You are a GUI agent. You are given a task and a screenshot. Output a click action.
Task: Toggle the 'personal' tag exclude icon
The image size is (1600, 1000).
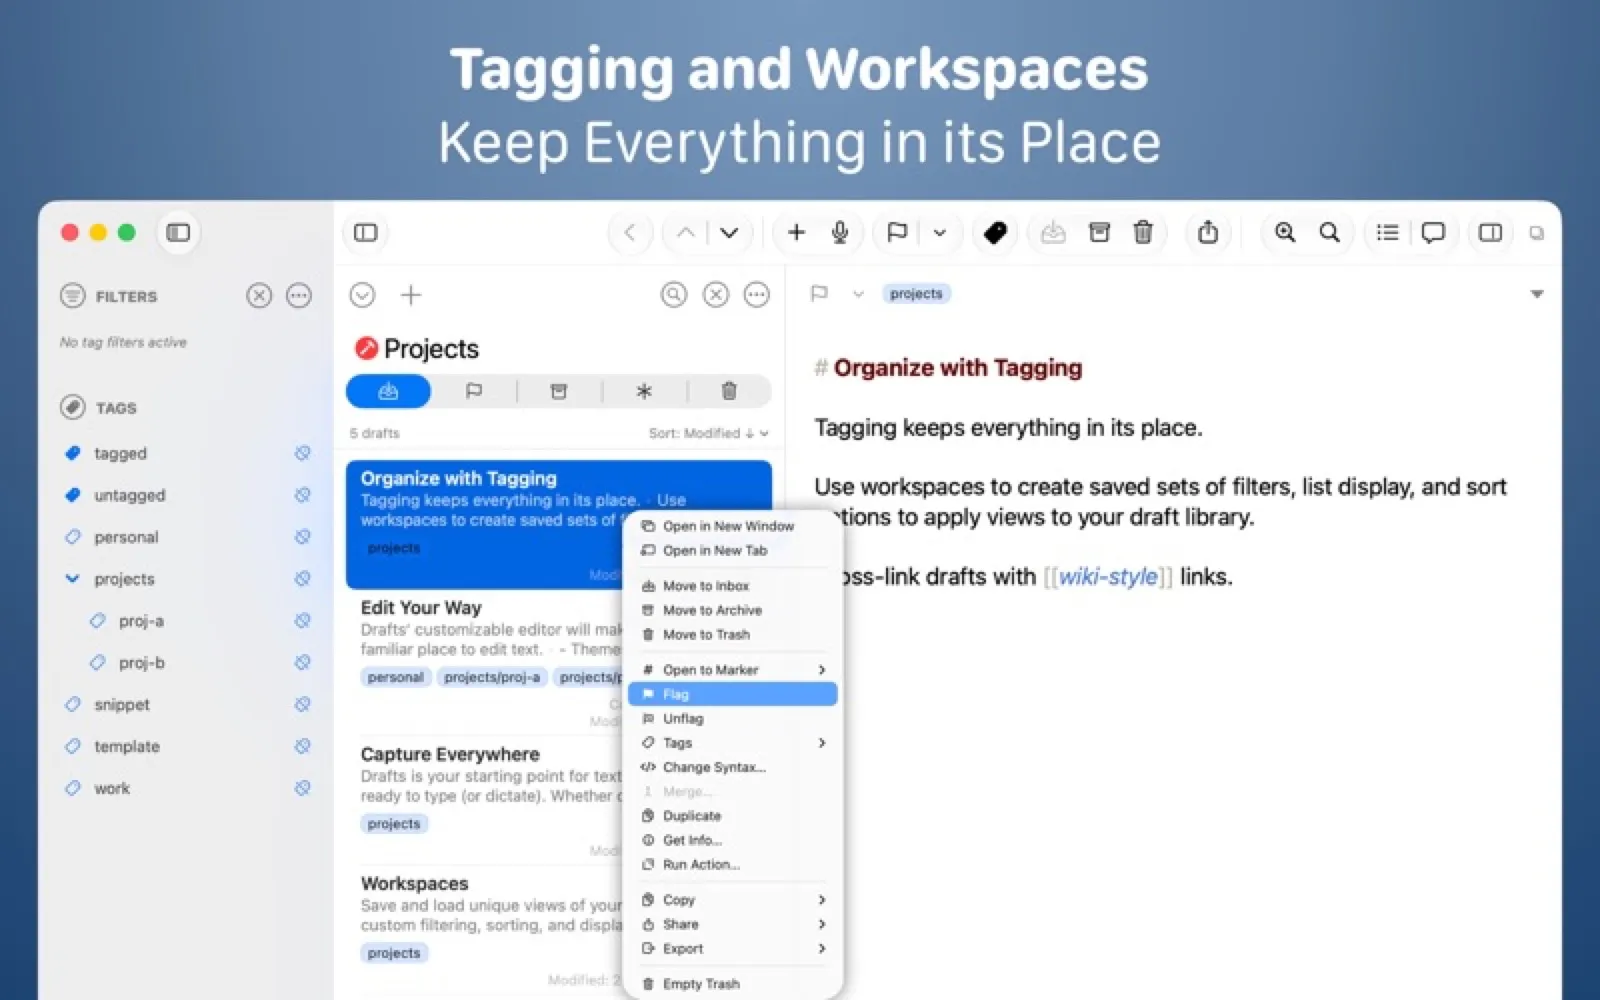[x=302, y=537]
